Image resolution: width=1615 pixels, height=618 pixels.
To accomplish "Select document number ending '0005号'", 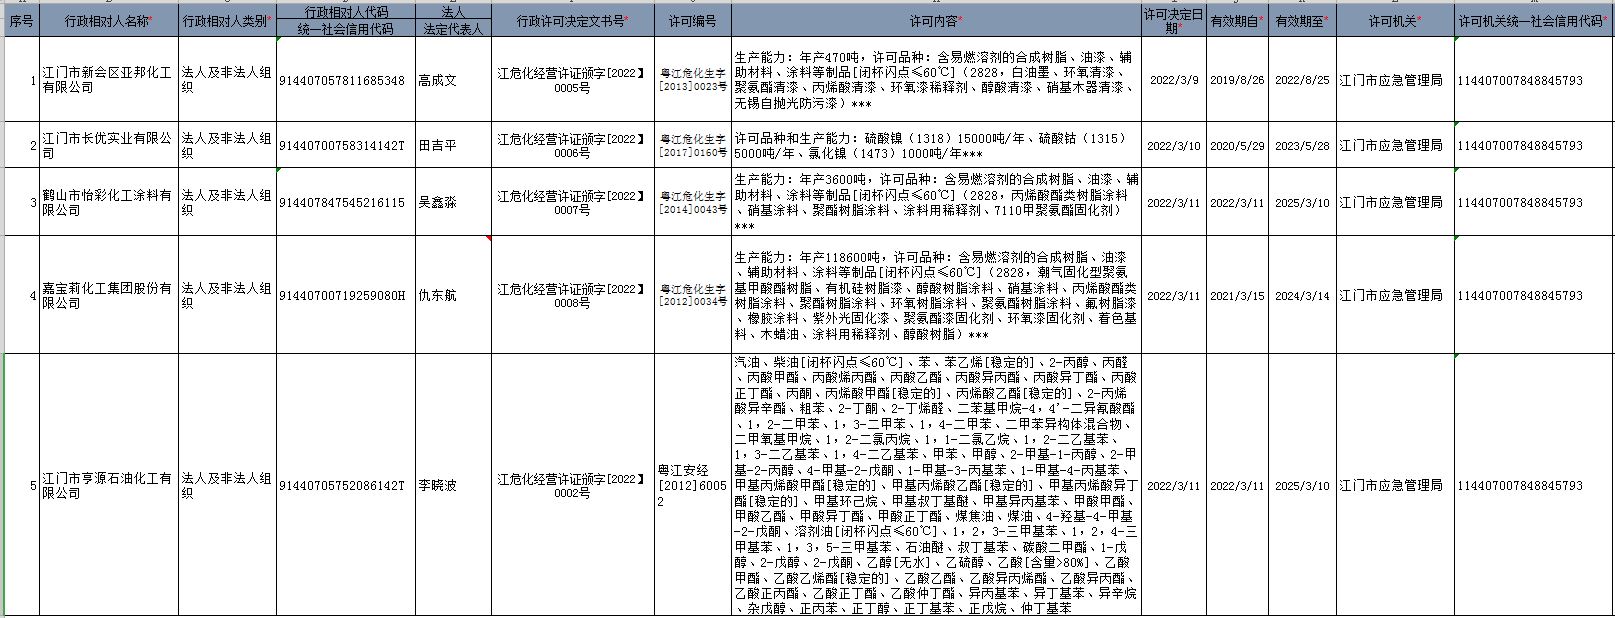I will pyautogui.click(x=572, y=80).
